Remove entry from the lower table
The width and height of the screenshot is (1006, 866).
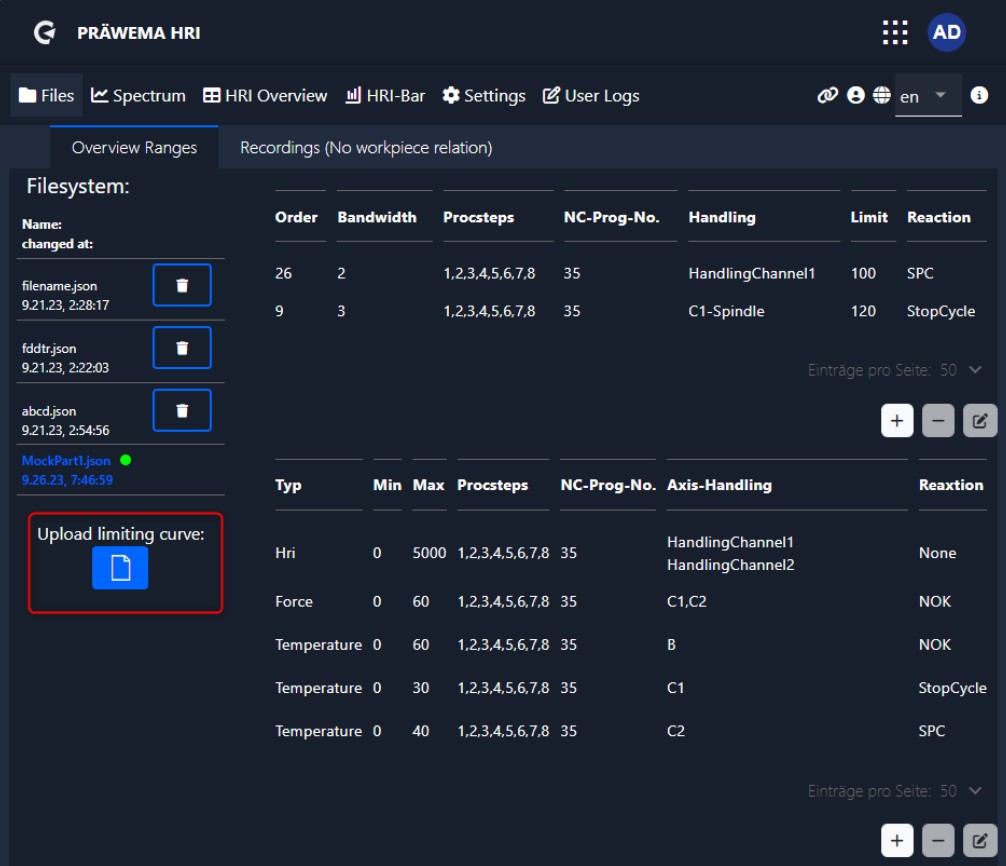point(938,841)
